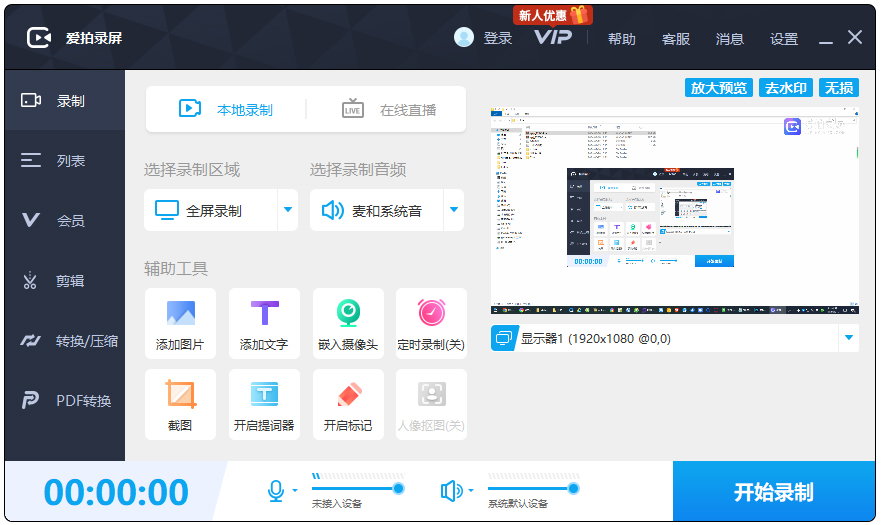Click the 系统默认设备 speaker status text
This screenshot has width=881, height=525.
(x=517, y=504)
